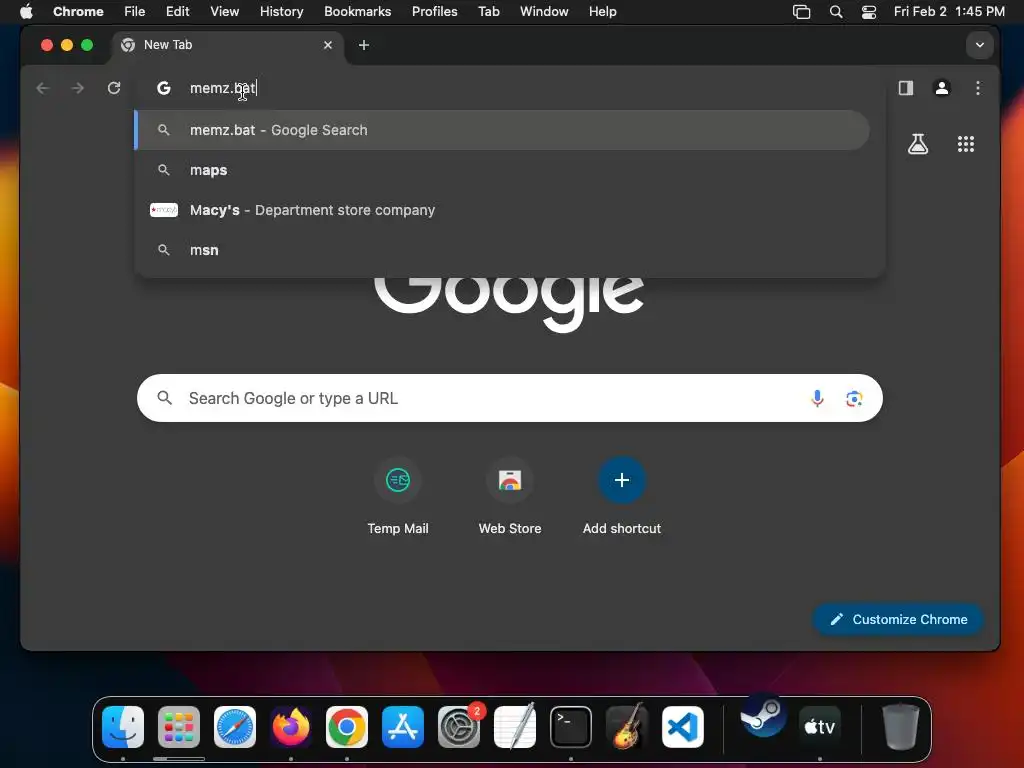The height and width of the screenshot is (768, 1024).
Task: Open Visual Studio Code from the Dock
Action: tap(683, 726)
